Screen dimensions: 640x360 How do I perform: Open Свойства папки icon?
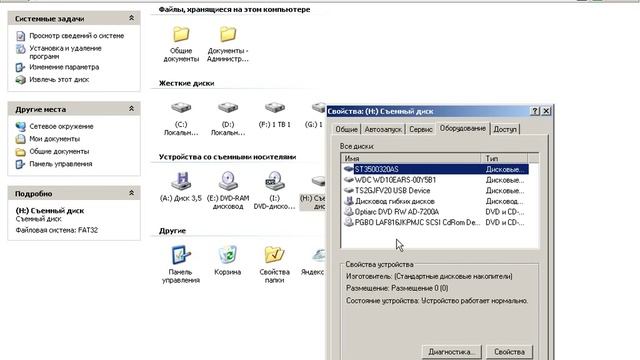point(274,255)
